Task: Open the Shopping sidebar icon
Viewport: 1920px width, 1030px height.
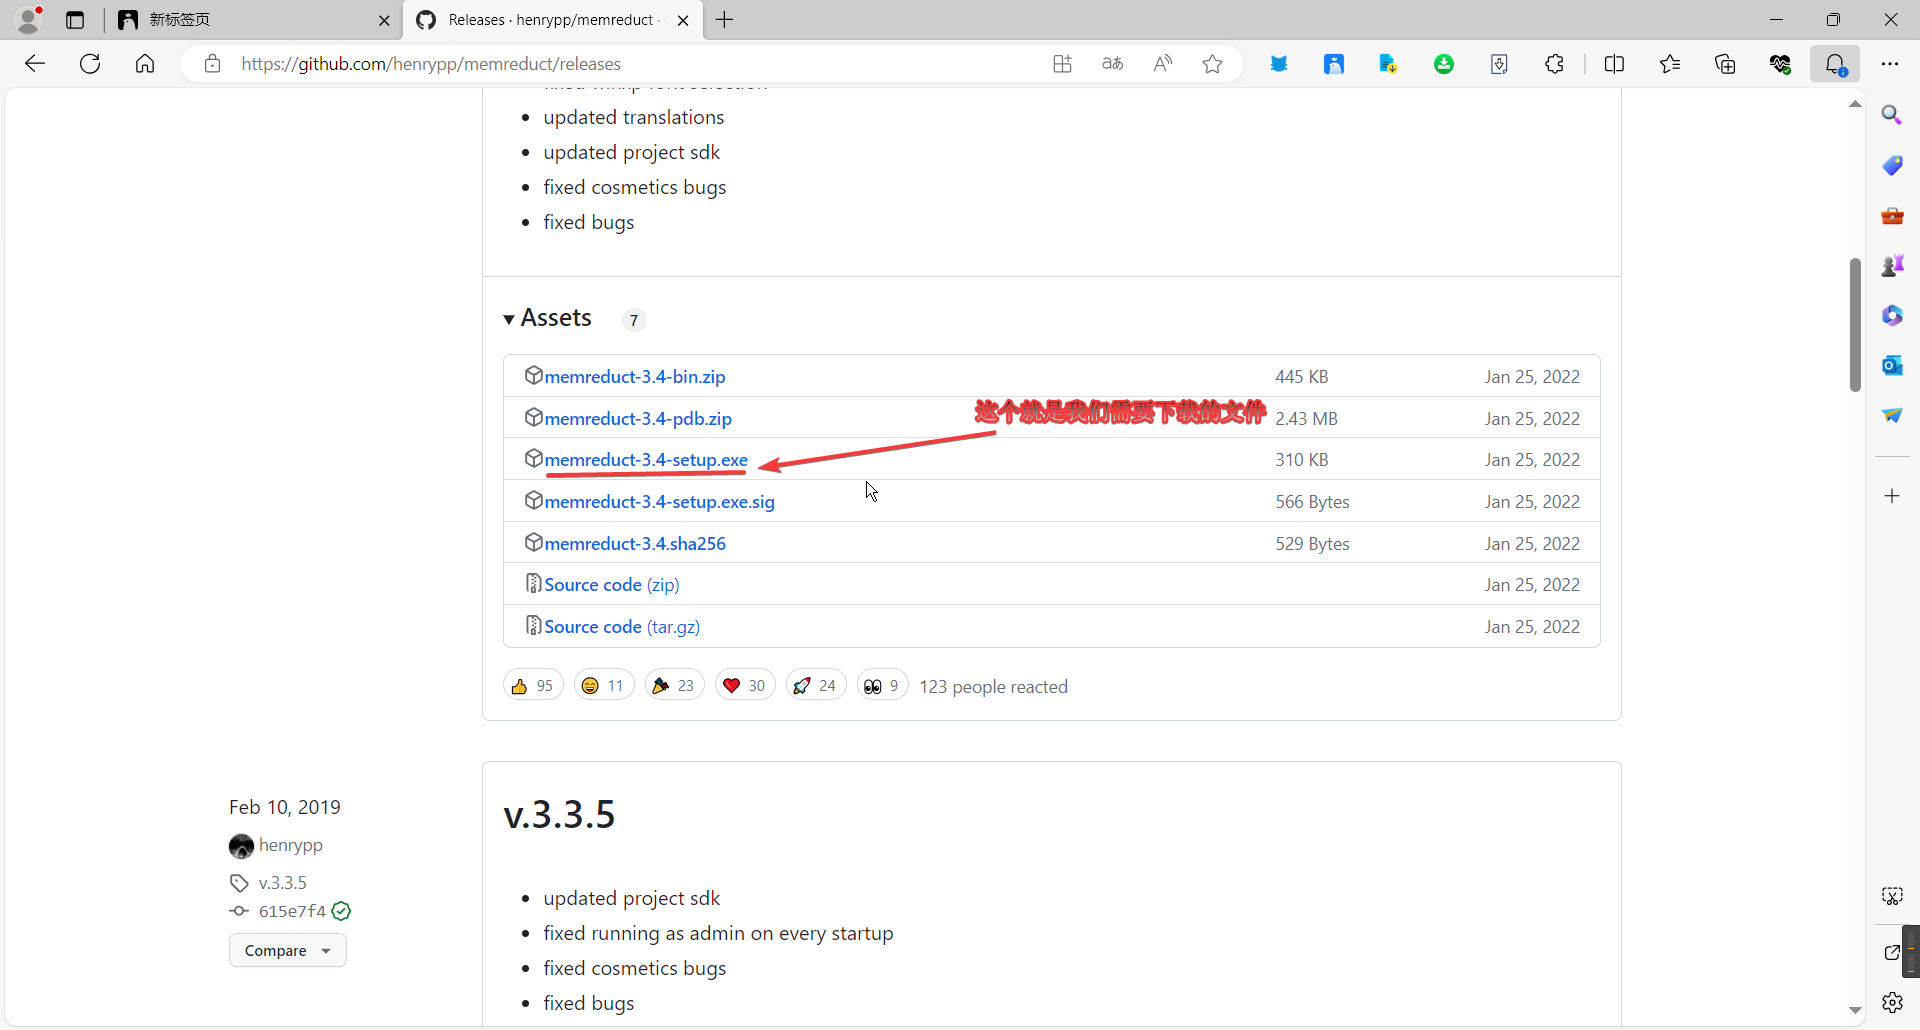Action: point(1893,165)
